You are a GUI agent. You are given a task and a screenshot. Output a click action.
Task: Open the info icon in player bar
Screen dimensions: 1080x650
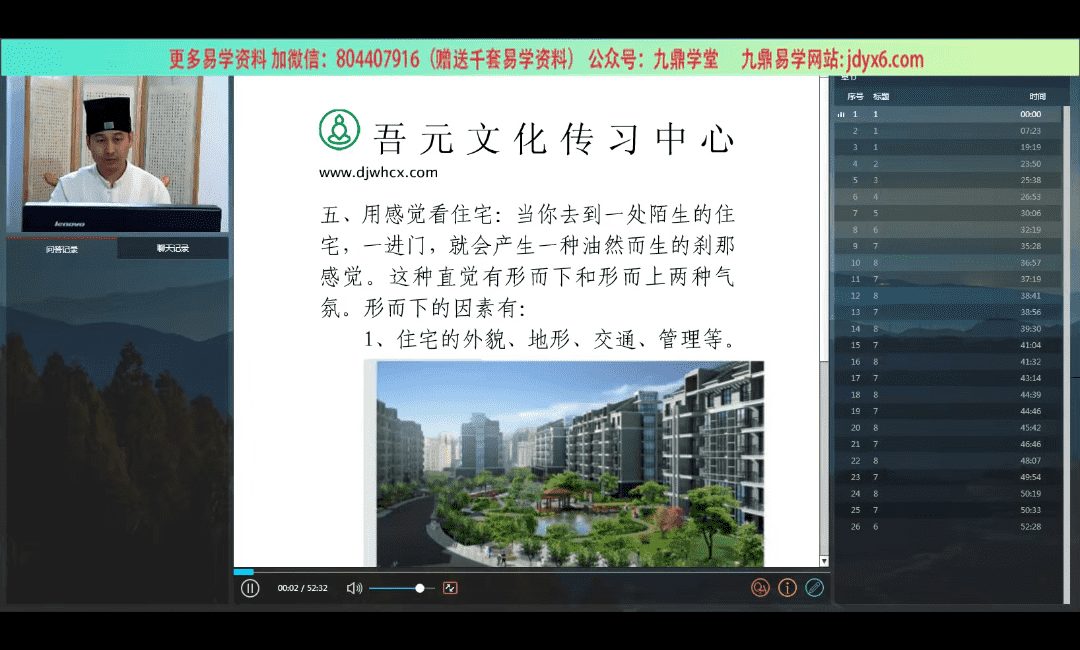[787, 588]
